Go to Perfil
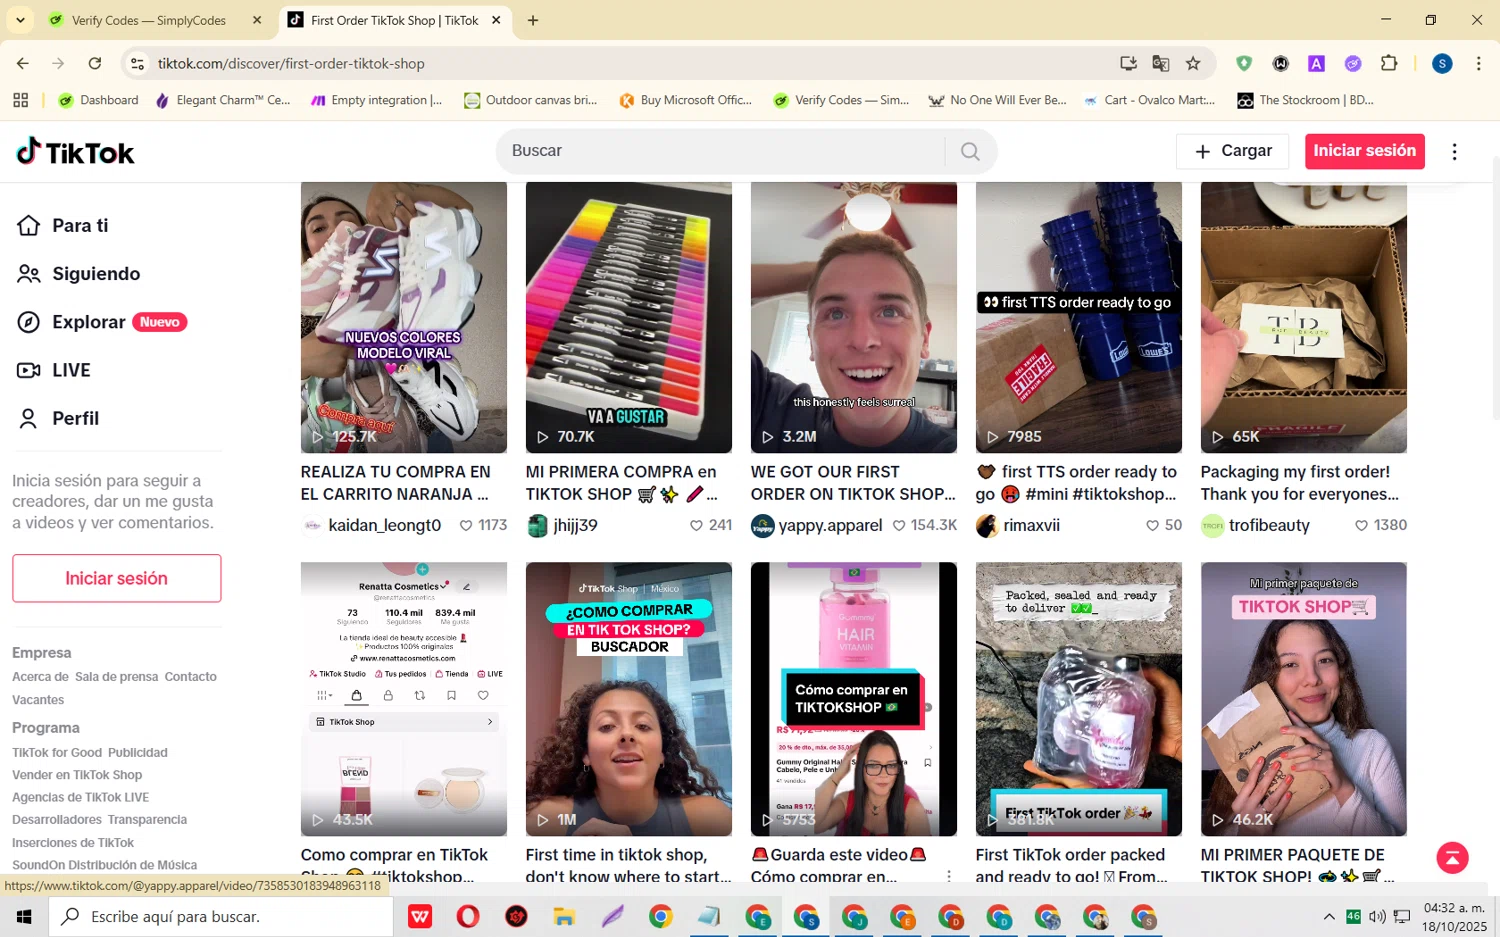 [x=59, y=418]
